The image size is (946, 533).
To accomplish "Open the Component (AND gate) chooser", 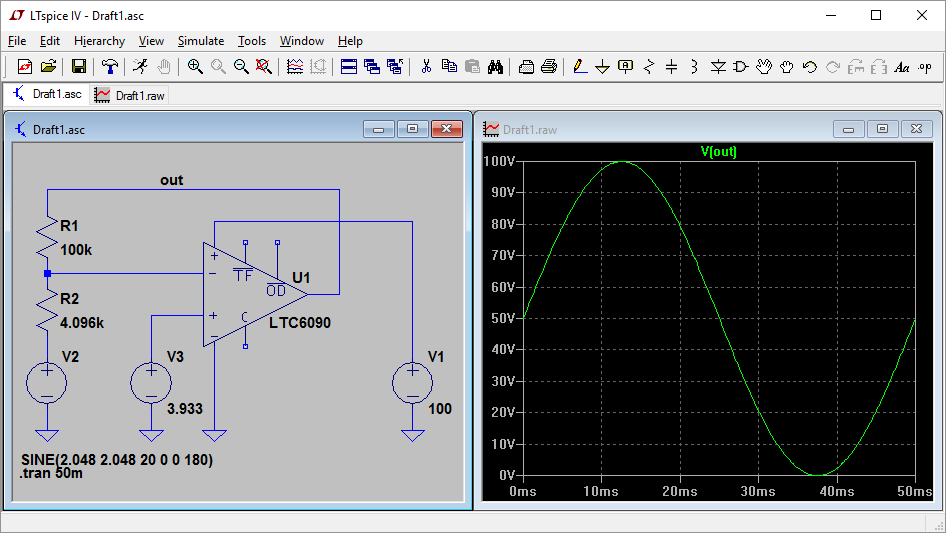I will (741, 66).
